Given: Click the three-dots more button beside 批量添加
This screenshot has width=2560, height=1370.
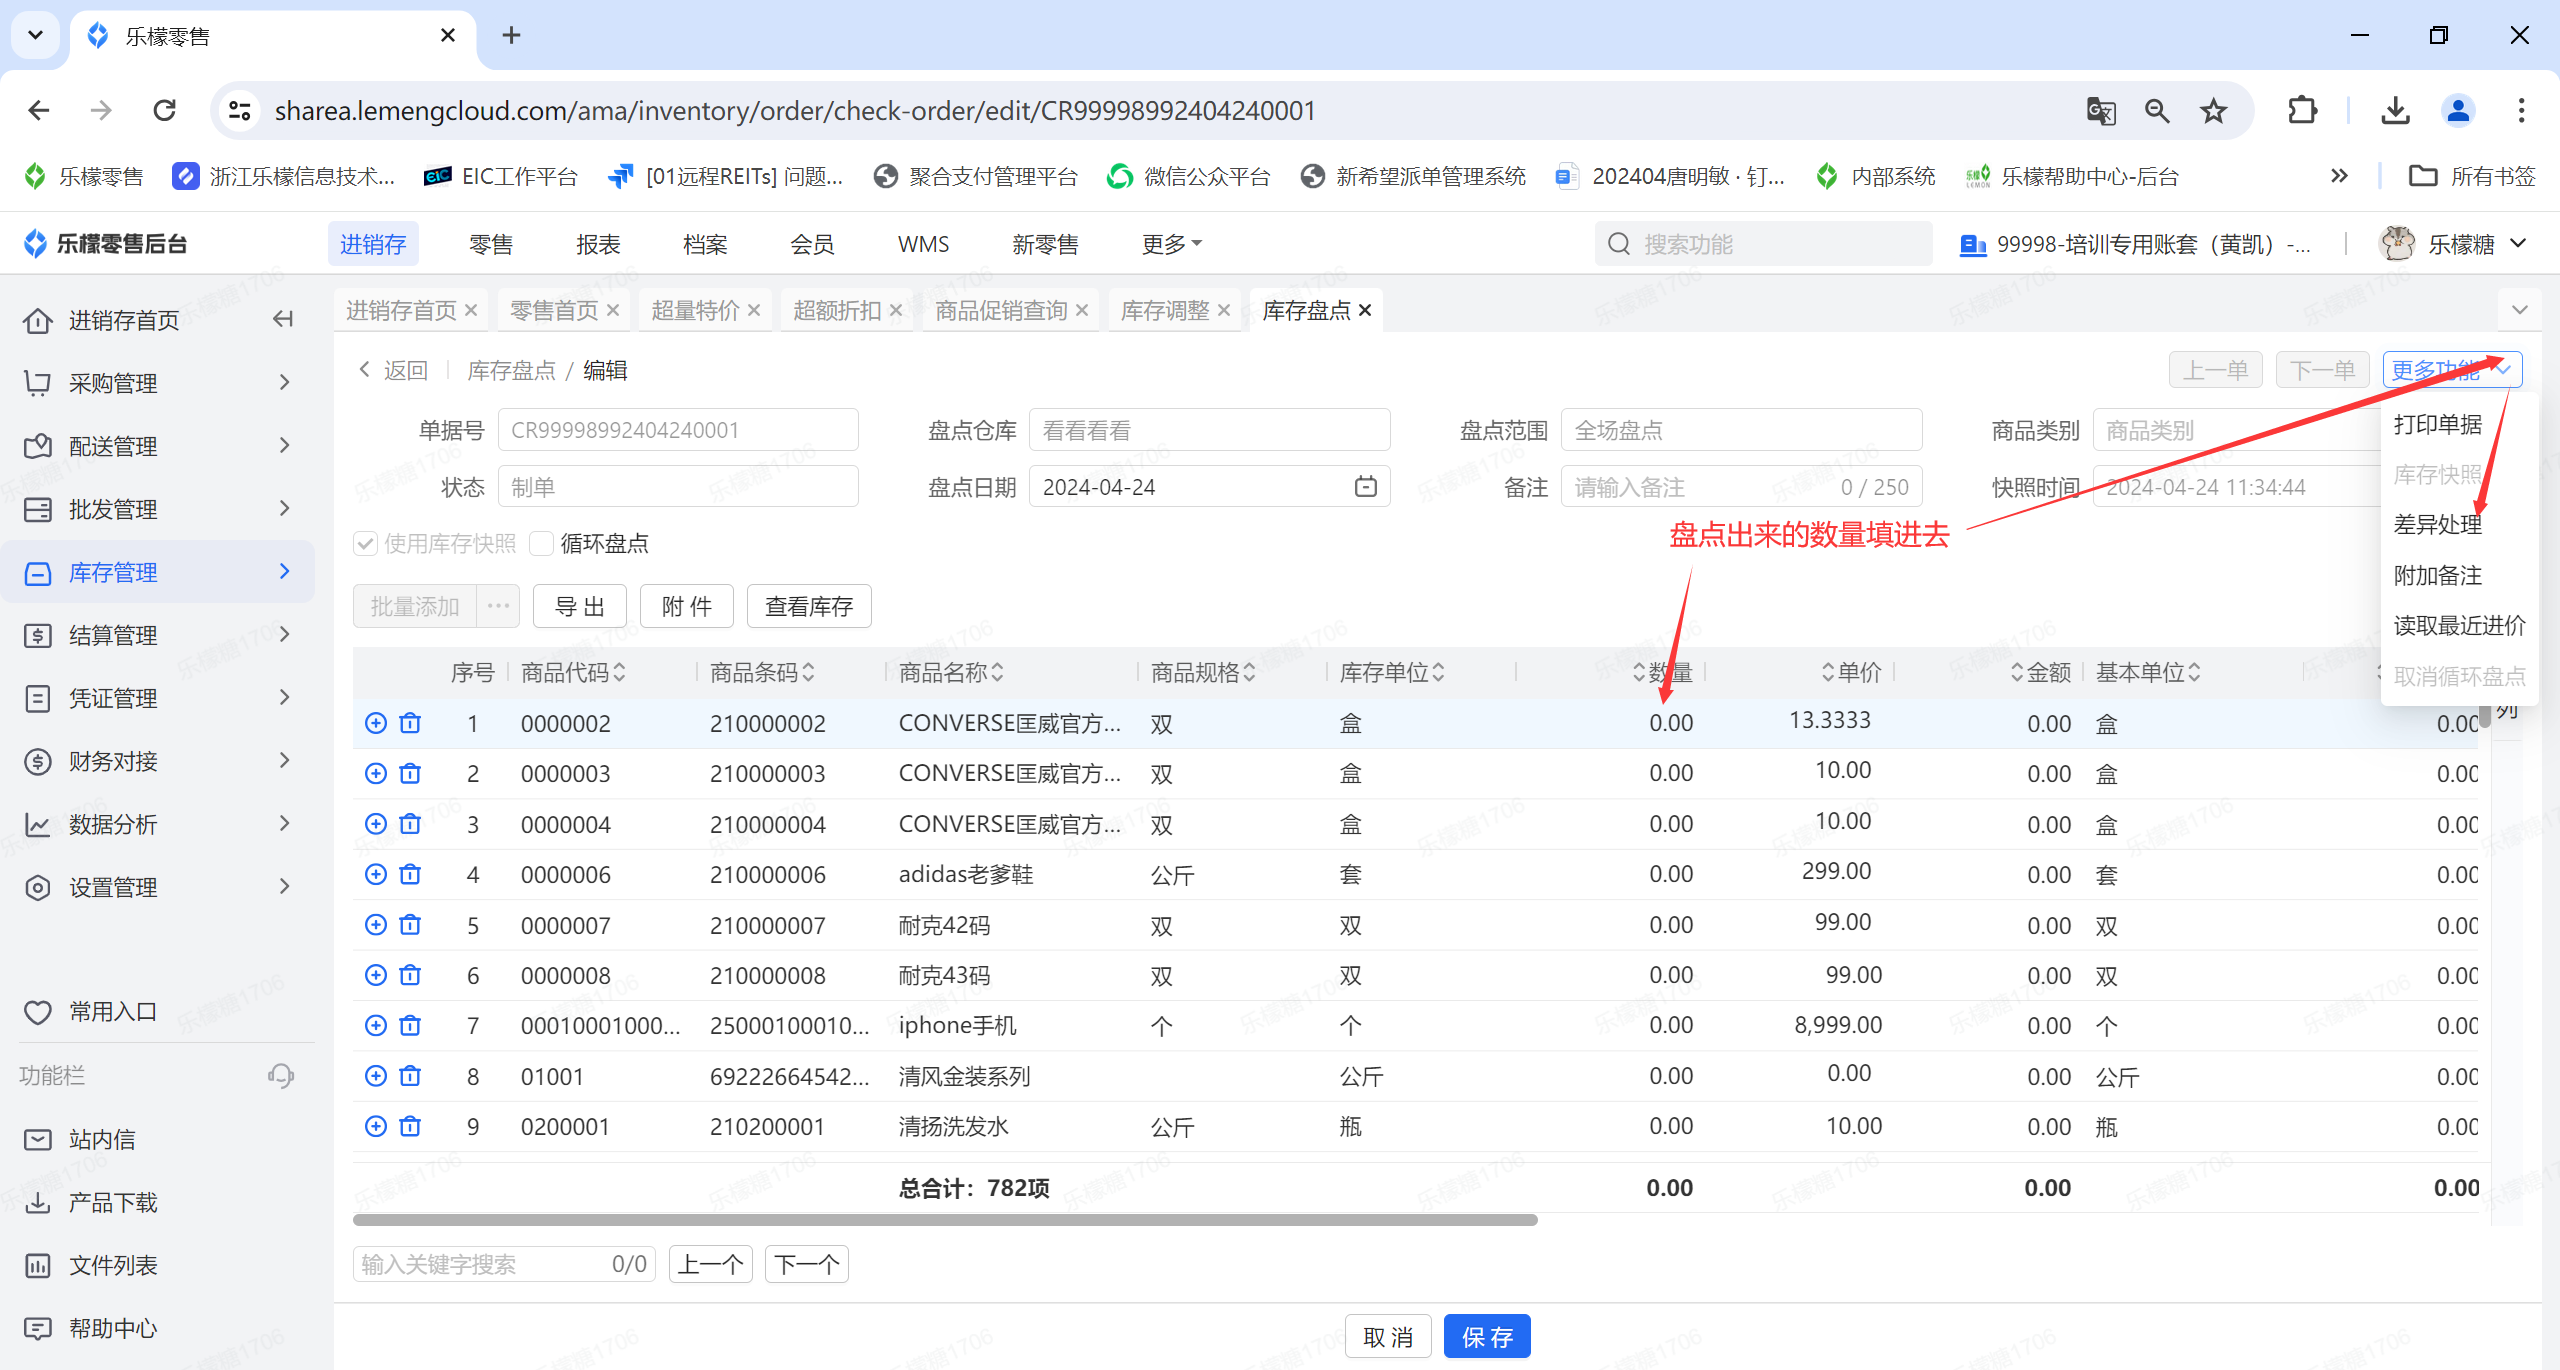Looking at the screenshot, I should 498,606.
